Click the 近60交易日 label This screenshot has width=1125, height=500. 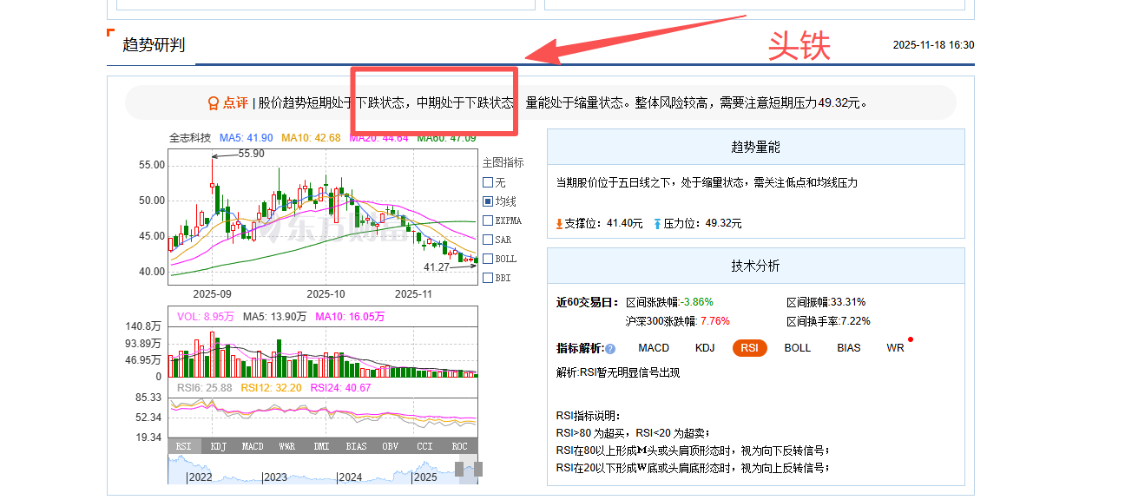point(587,302)
